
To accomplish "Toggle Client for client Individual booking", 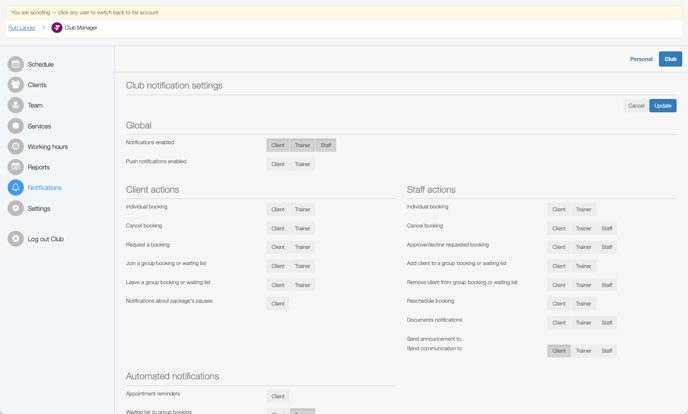I will coord(278,210).
